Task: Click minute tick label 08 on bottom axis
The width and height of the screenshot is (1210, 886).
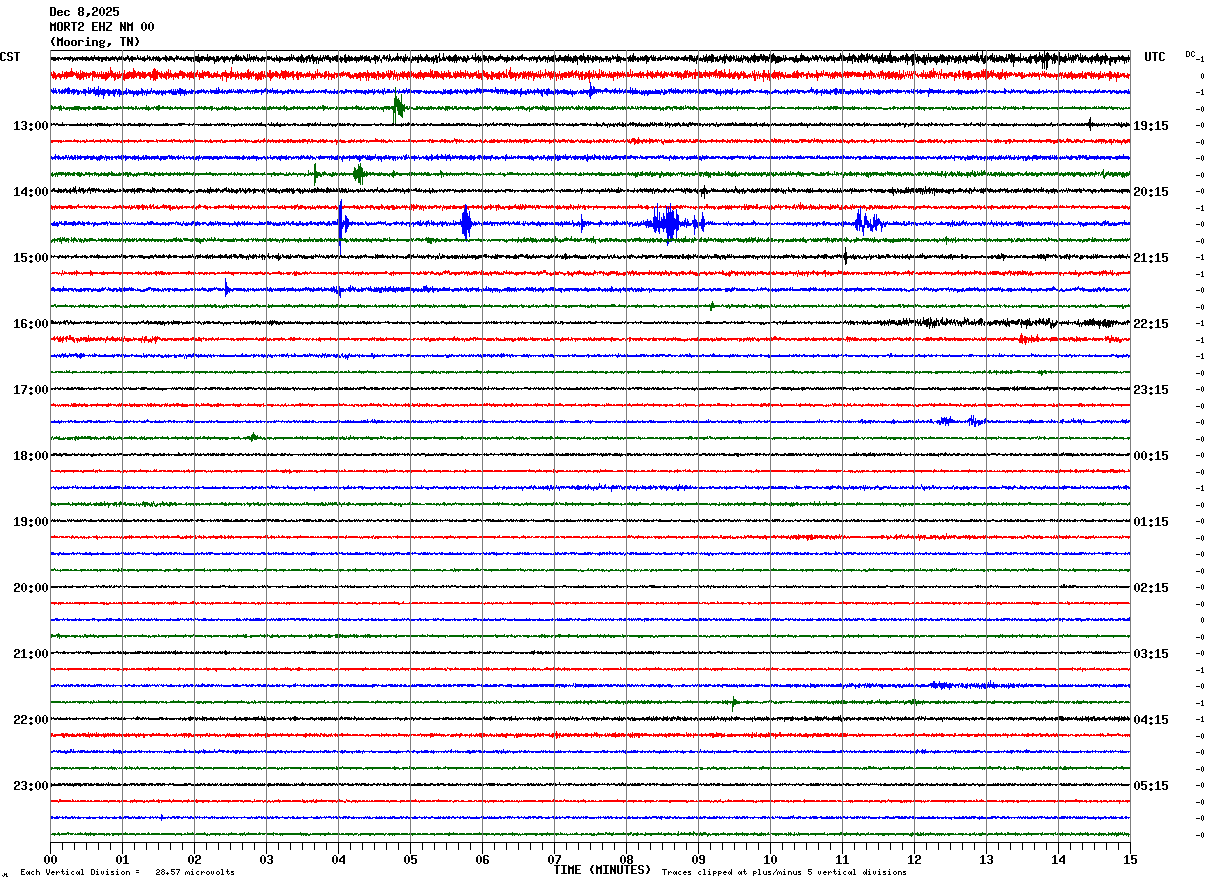Action: [626, 860]
